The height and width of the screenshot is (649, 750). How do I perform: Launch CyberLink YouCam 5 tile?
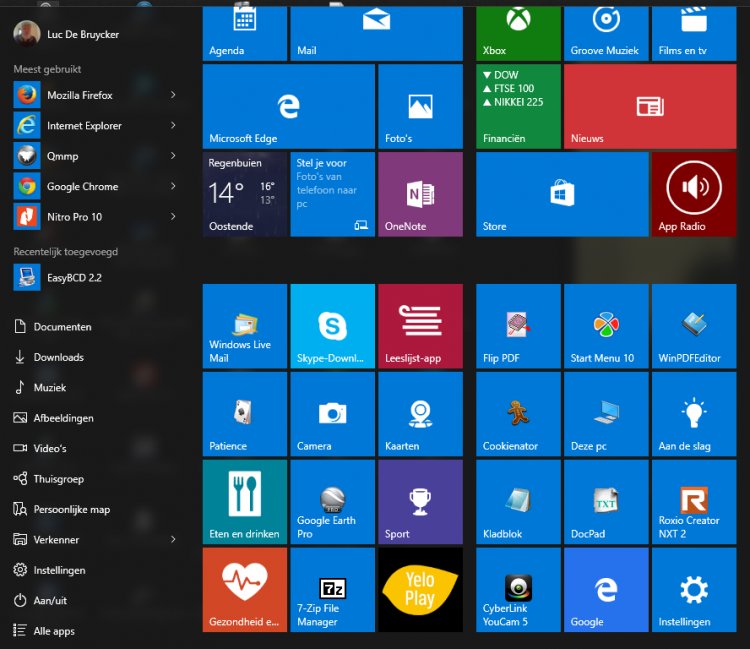[x=518, y=589]
